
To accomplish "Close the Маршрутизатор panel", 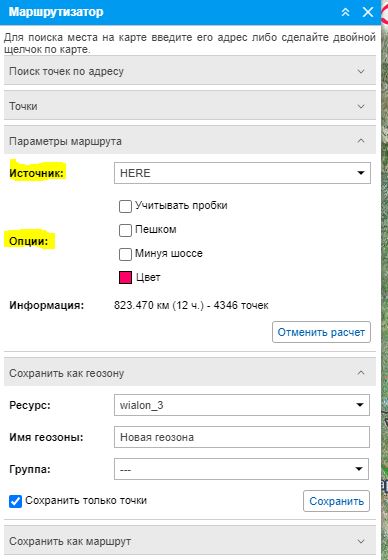I will (x=368, y=12).
